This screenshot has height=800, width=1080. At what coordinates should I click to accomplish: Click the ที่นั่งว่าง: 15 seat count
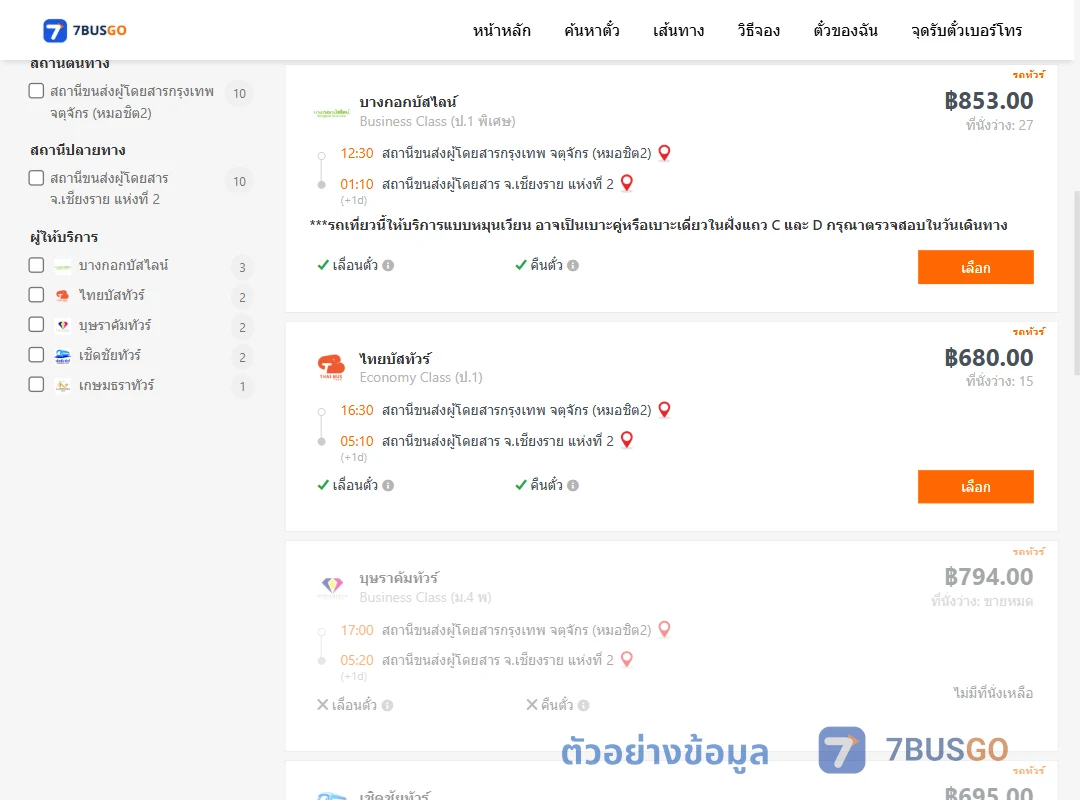999,381
